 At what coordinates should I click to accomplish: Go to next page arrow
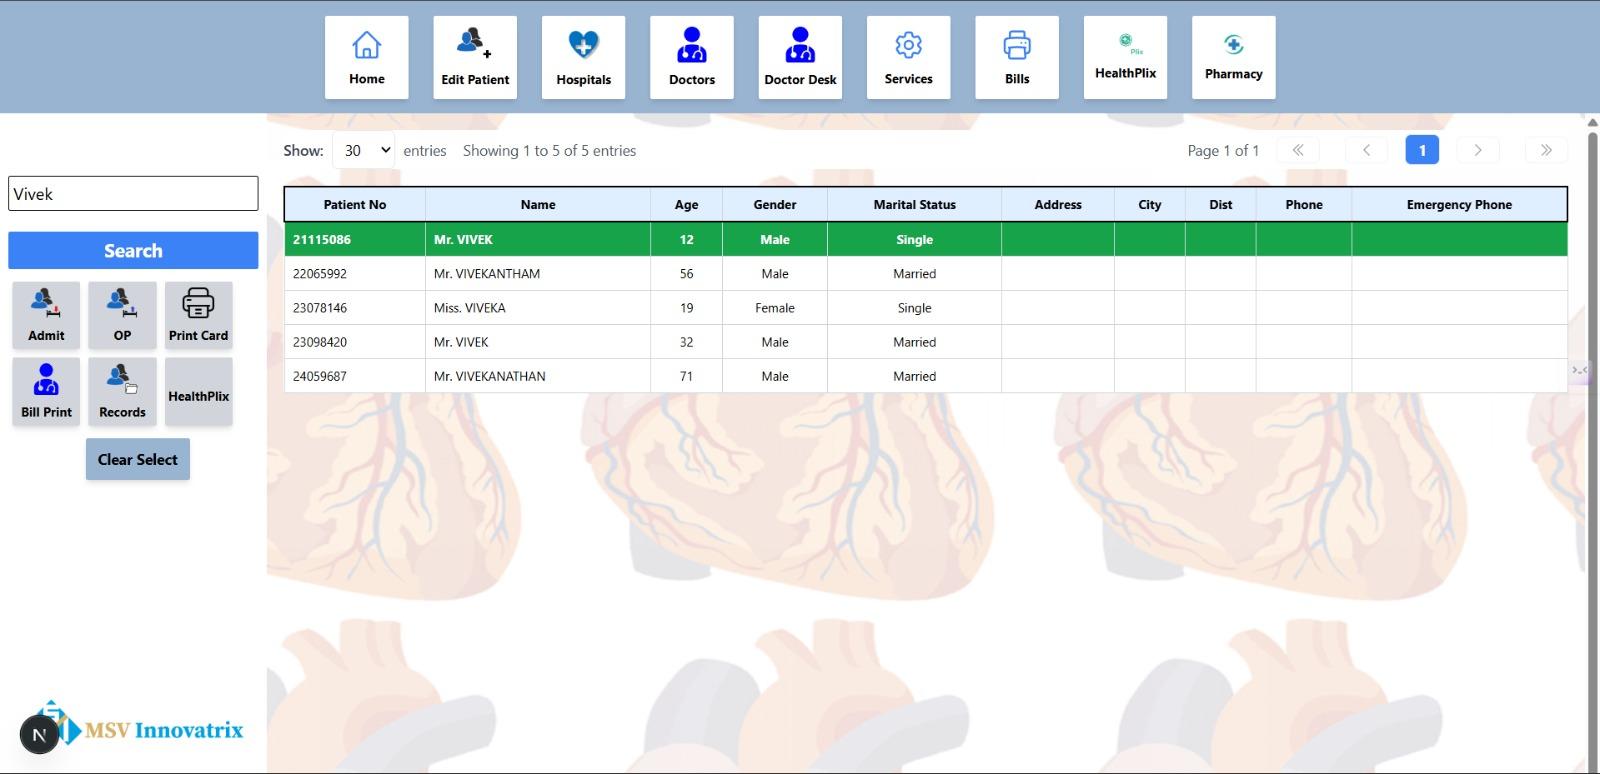[x=1477, y=150]
